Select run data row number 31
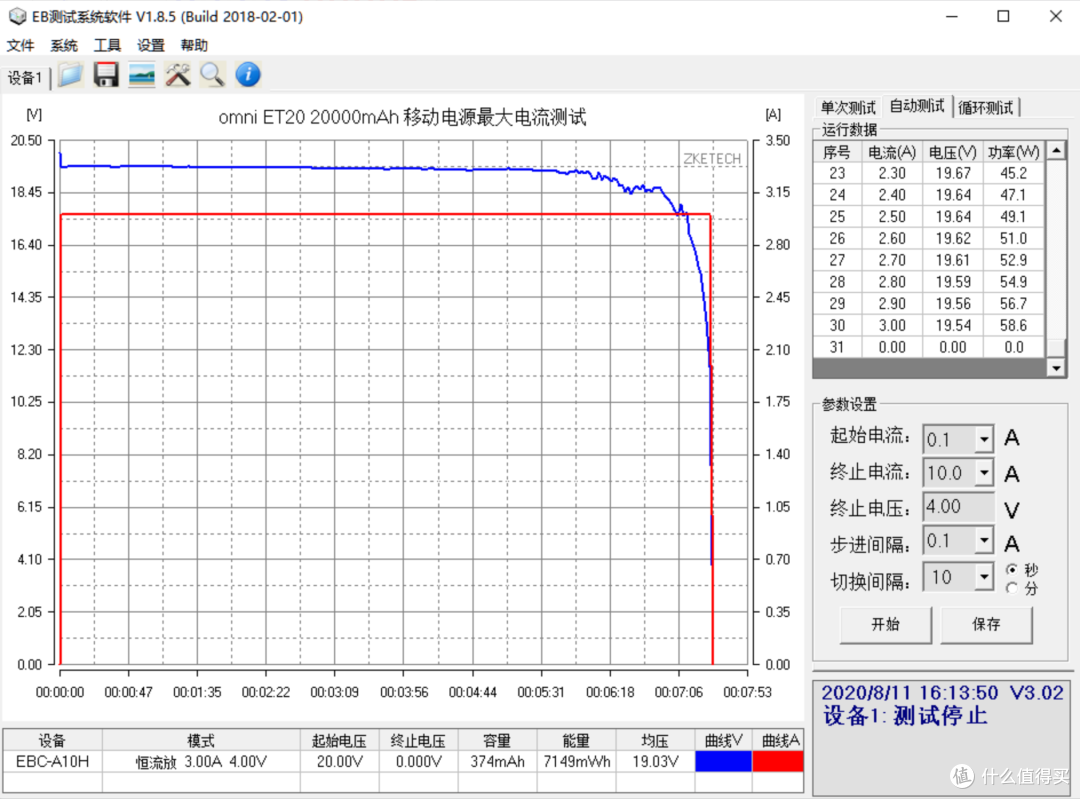Screen dimensions: 1080x799 [x=928, y=347]
